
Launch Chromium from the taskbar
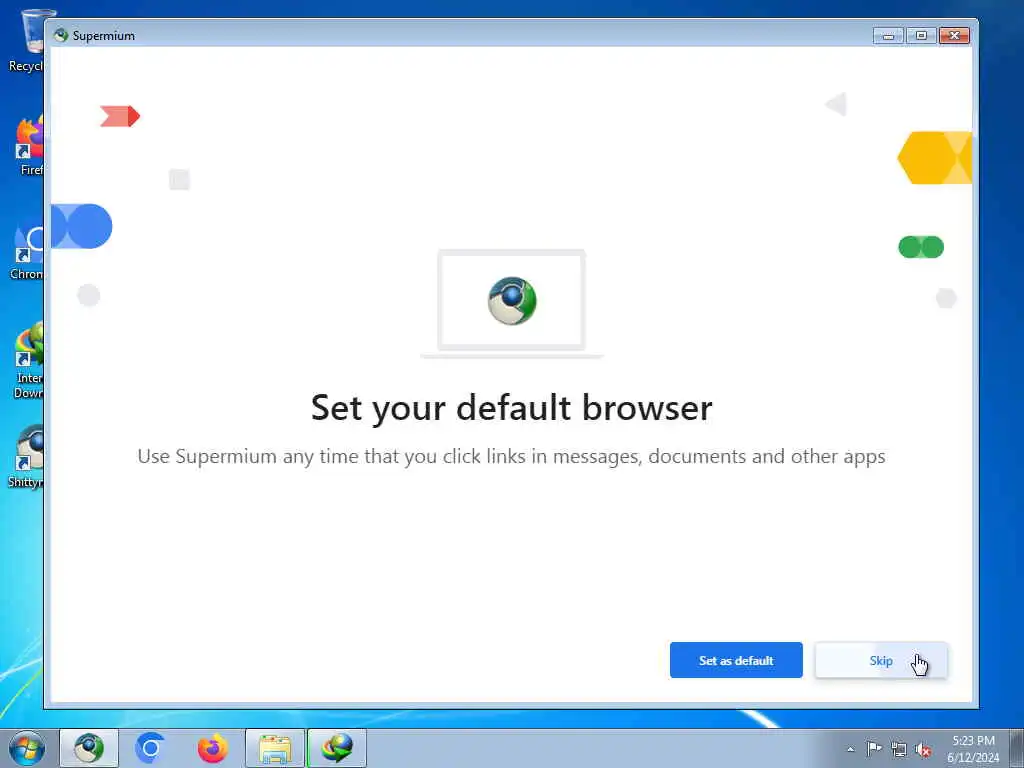click(x=150, y=748)
